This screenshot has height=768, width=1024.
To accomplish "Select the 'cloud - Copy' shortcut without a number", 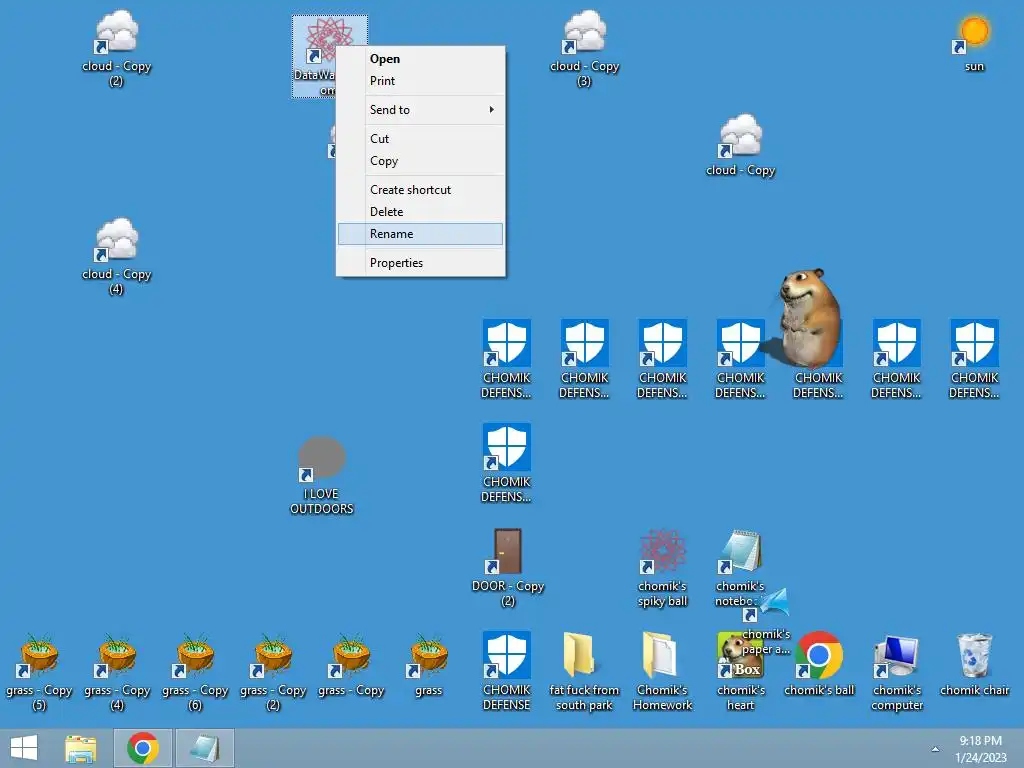I will [x=741, y=145].
